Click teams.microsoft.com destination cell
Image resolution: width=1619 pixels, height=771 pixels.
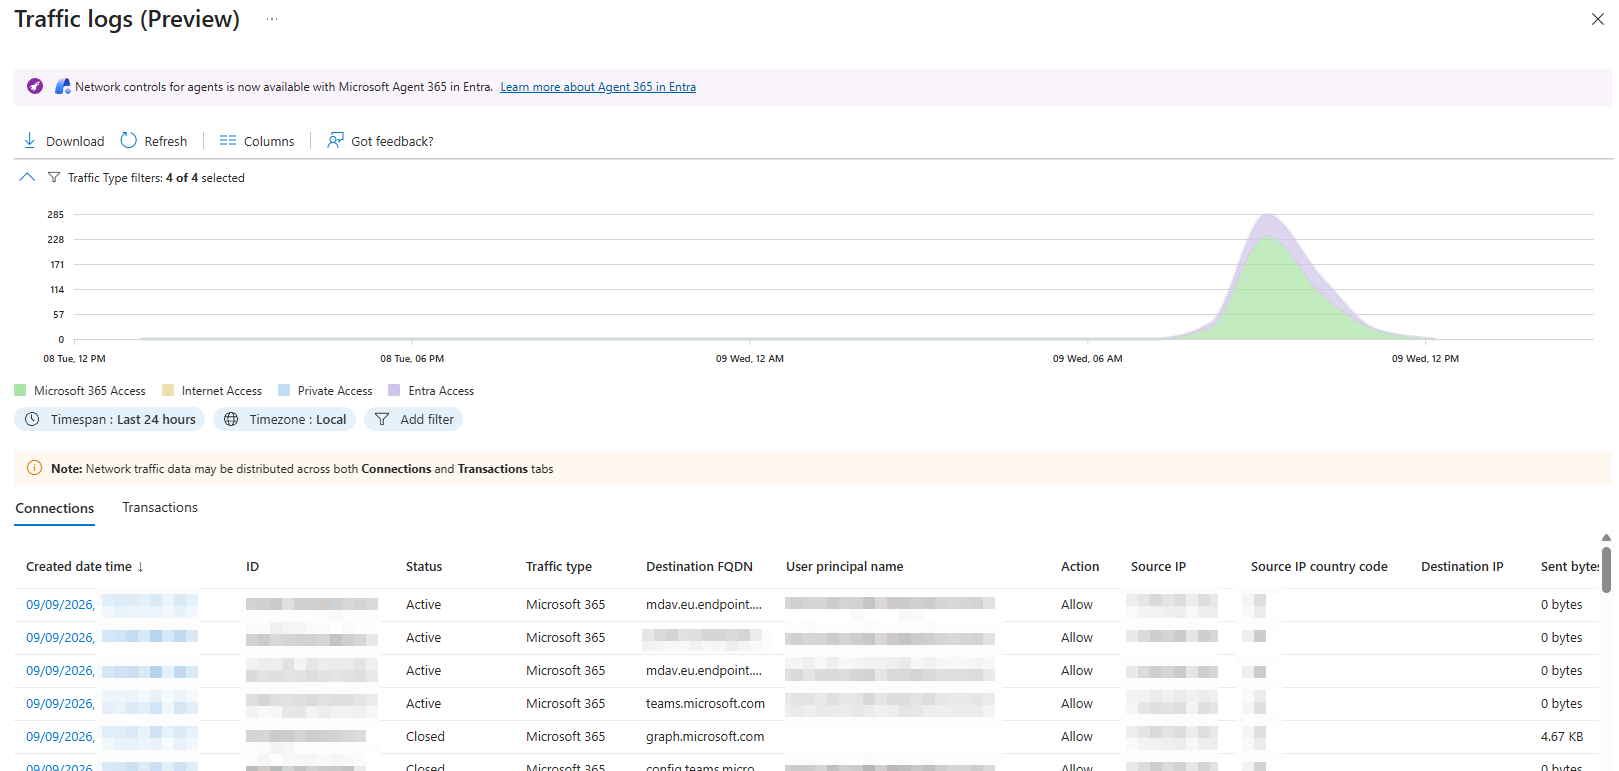tap(705, 704)
